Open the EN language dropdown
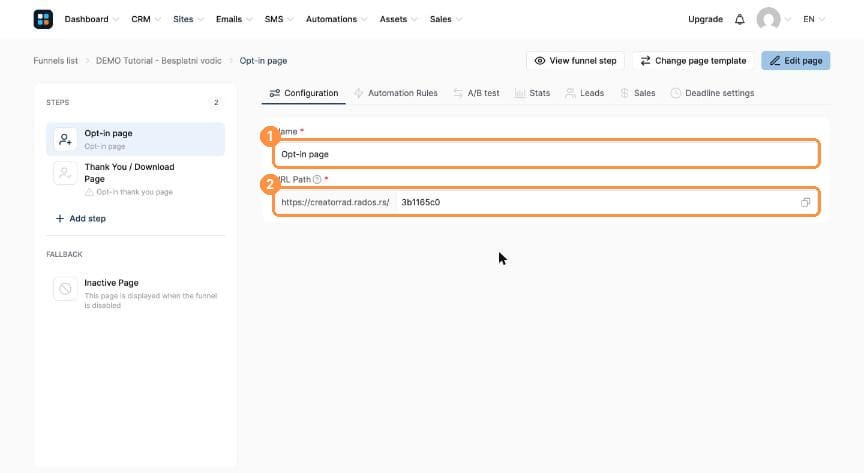This screenshot has width=864, height=473. coord(813,19)
